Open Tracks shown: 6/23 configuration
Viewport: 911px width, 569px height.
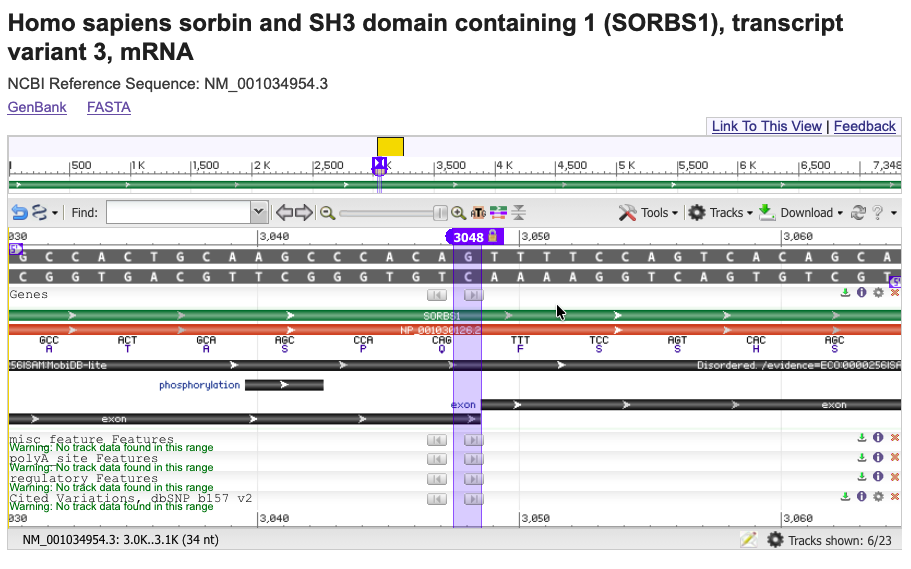coord(829,541)
